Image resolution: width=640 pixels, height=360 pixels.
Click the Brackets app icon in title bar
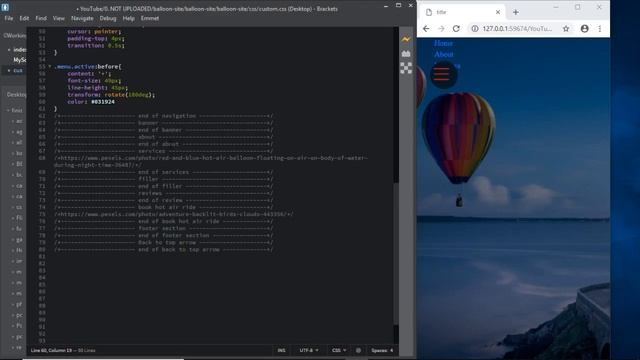pos(5,7)
